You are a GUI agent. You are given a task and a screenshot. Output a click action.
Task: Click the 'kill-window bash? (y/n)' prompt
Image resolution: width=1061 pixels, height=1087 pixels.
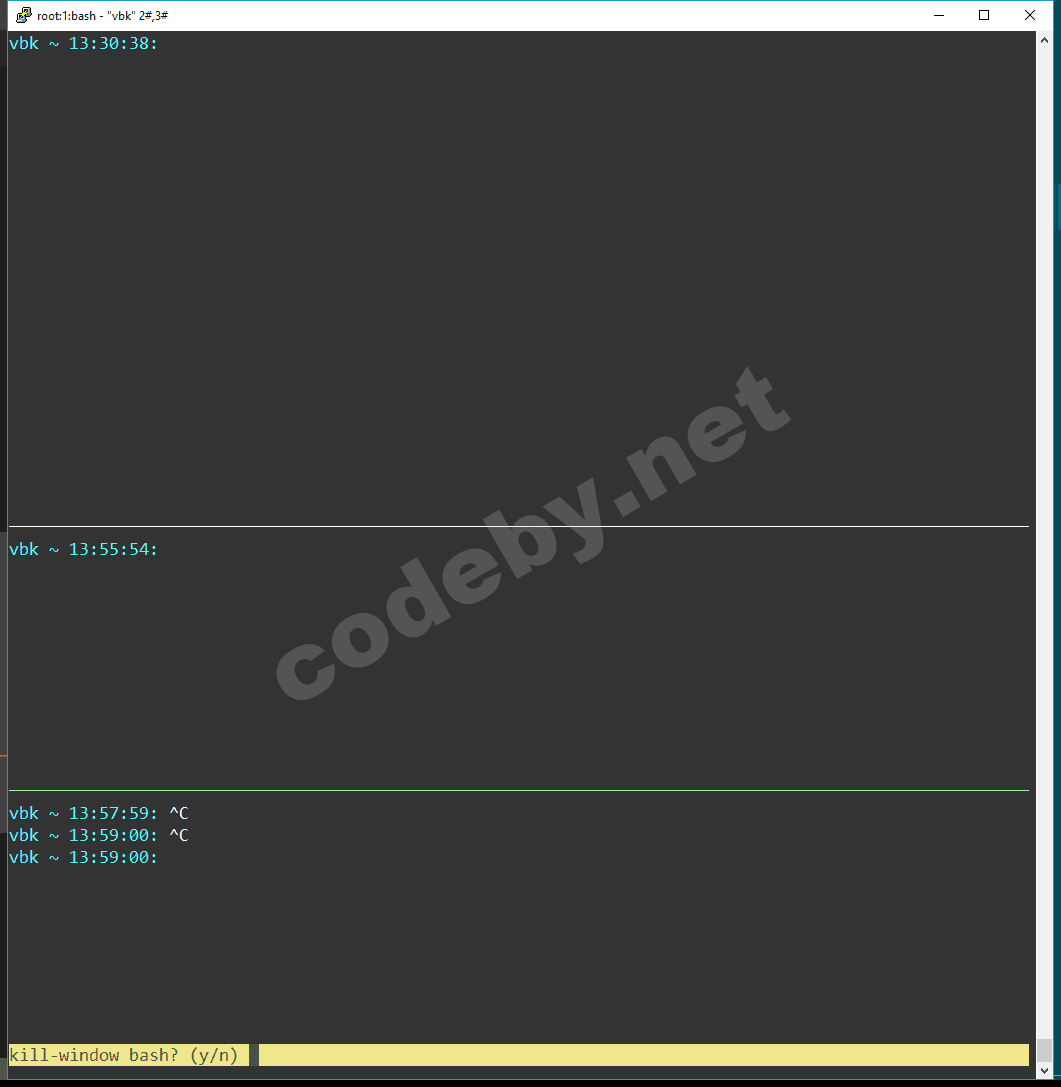[x=123, y=1055]
